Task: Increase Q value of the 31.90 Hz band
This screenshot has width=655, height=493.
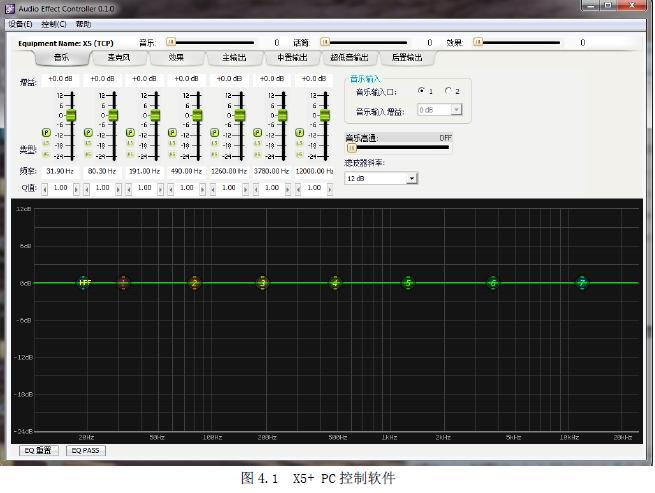Action: tap(76, 189)
